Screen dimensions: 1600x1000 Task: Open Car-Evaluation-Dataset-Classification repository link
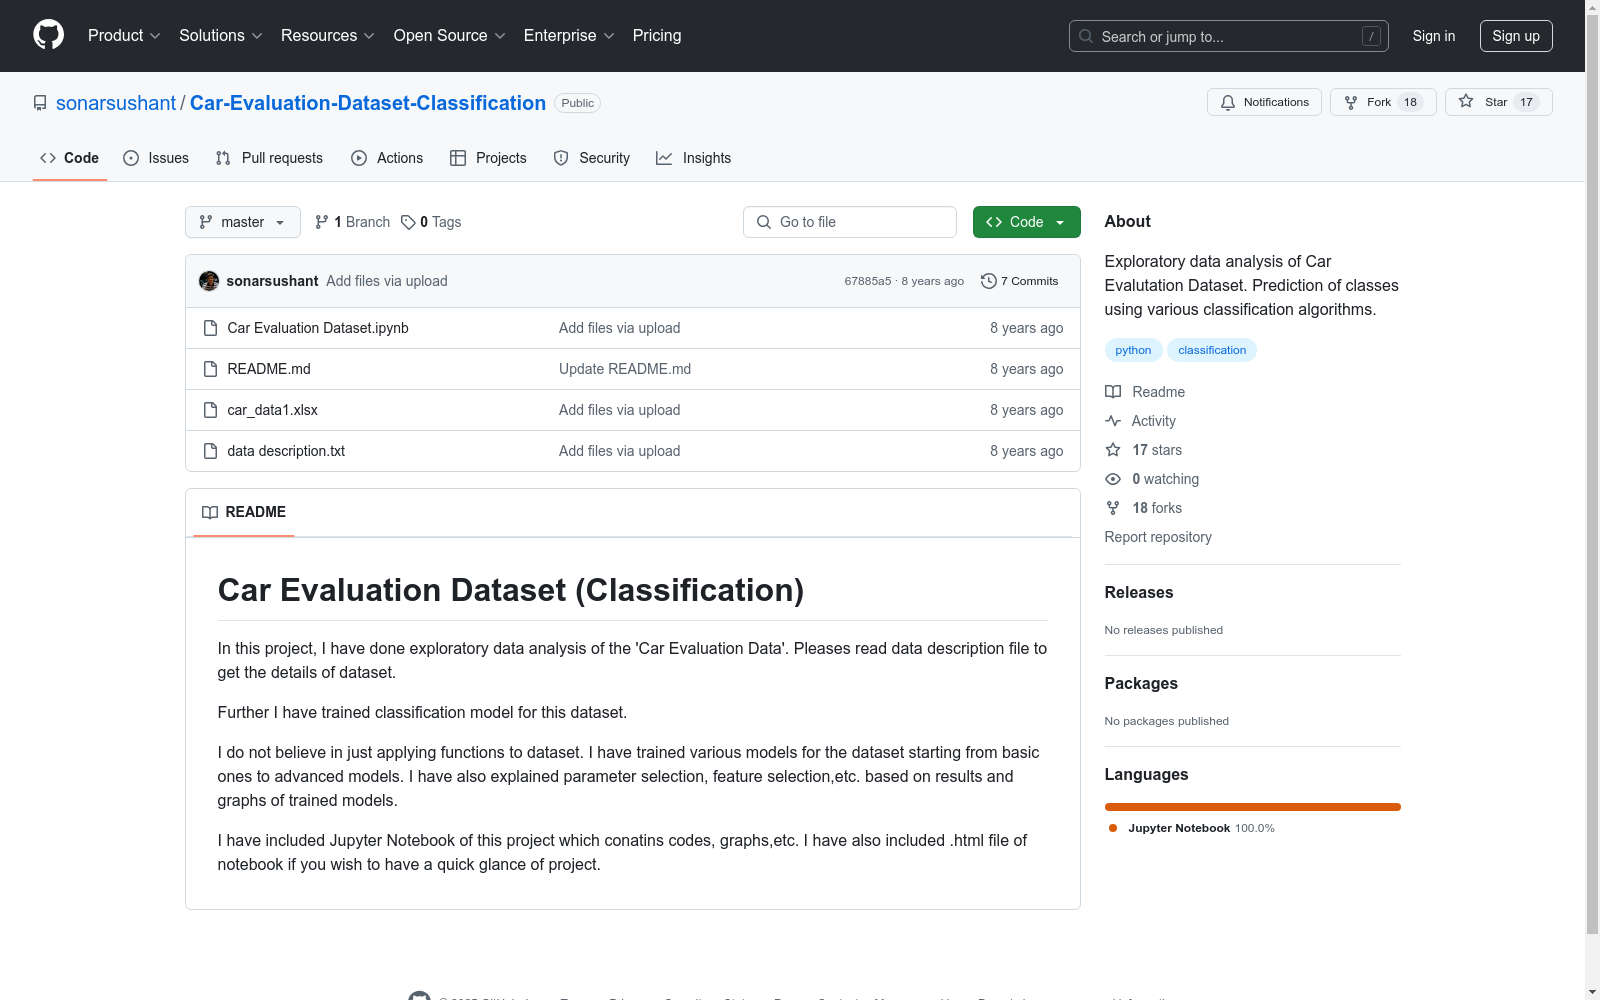pyautogui.click(x=368, y=103)
